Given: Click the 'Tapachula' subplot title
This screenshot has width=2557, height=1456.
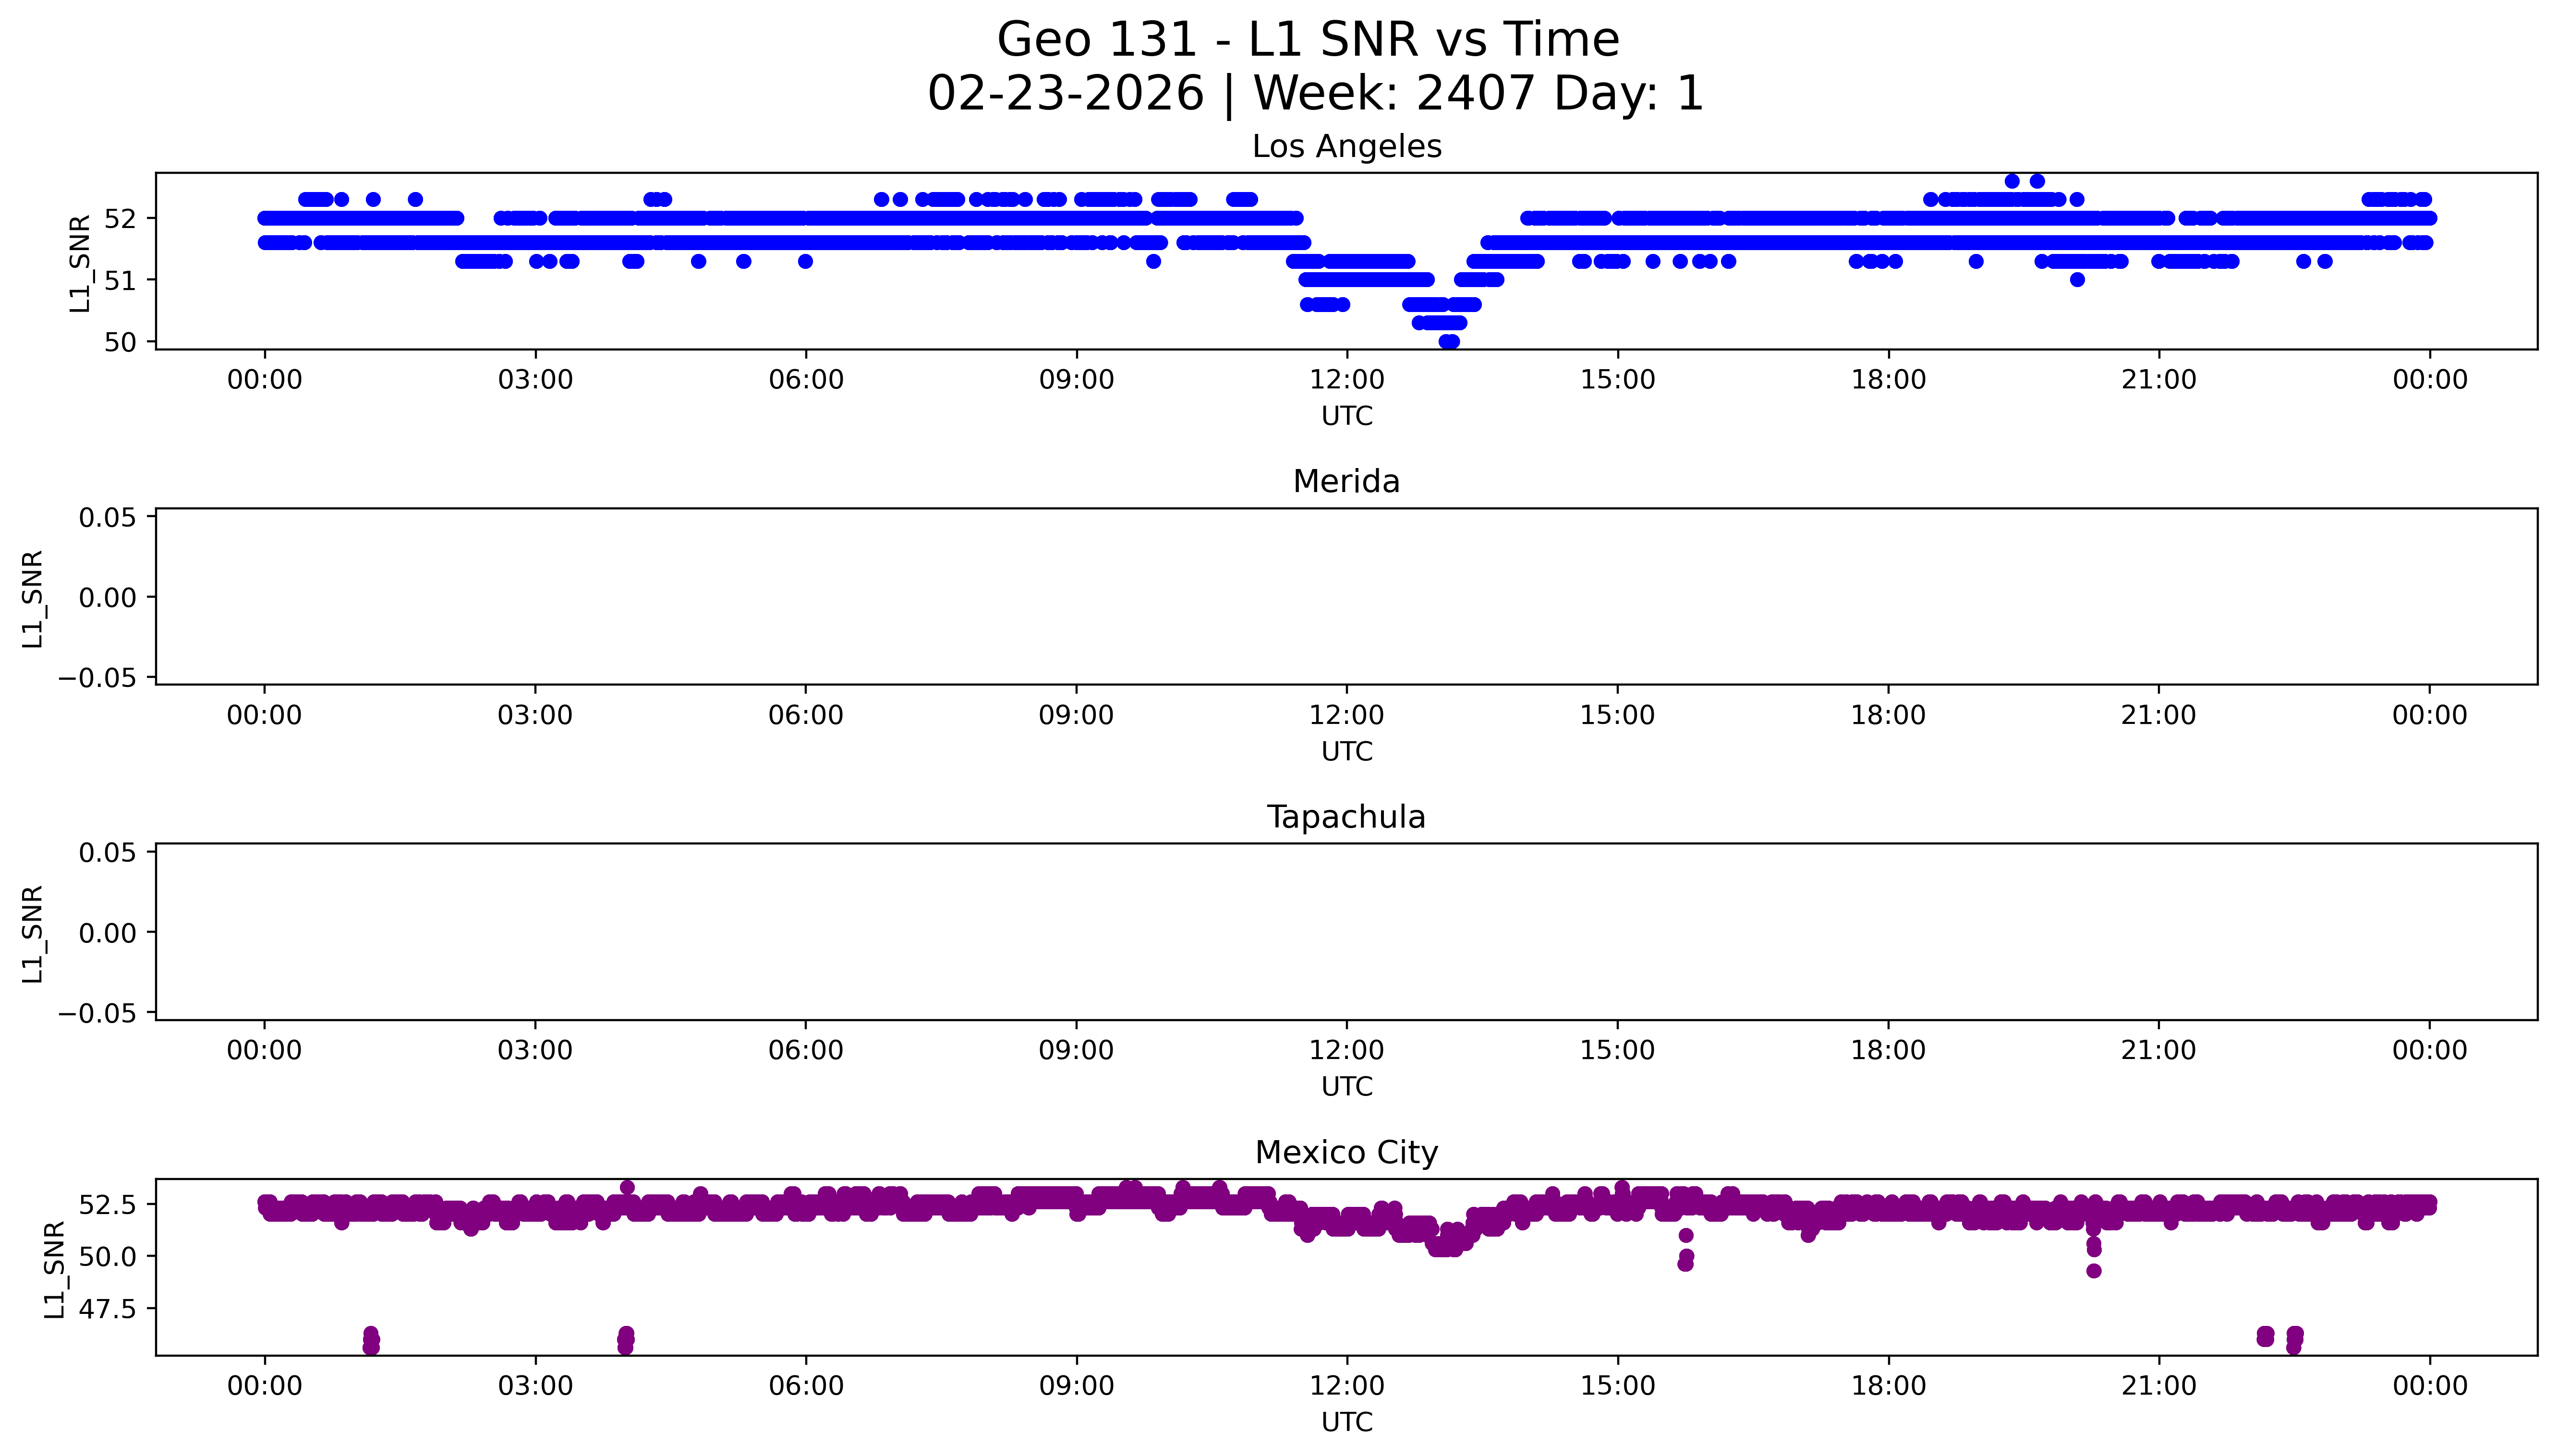Looking at the screenshot, I should [1346, 817].
